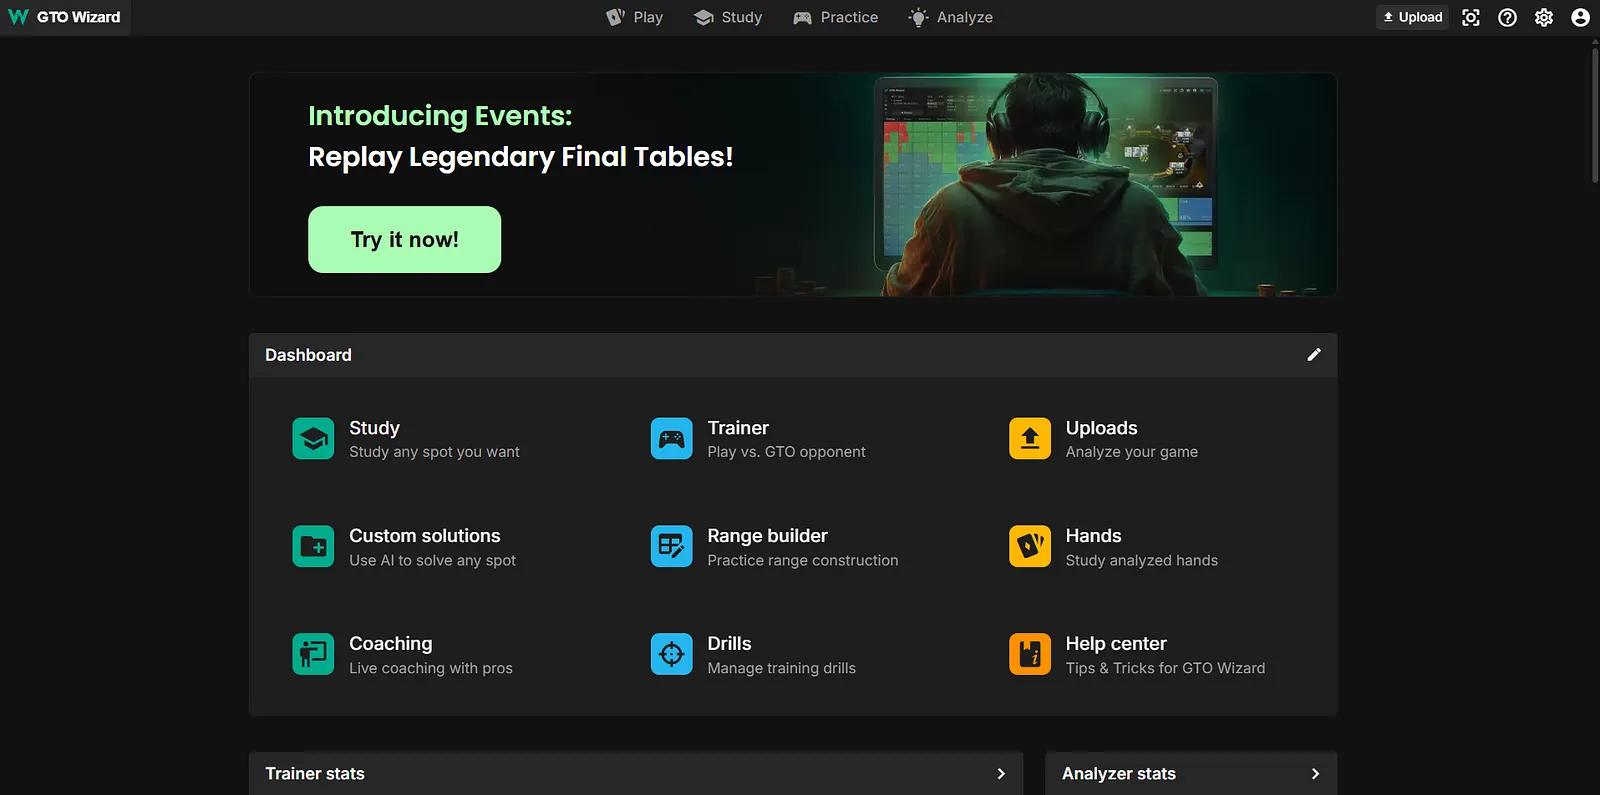Image resolution: width=1600 pixels, height=795 pixels.
Task: Click the screenshot capture icon
Action: point(1470,17)
